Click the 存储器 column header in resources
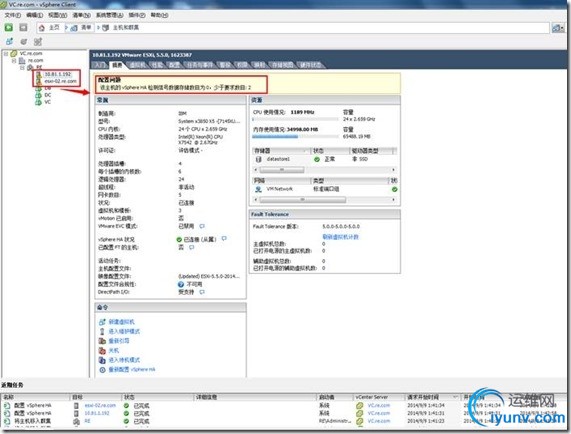The image size is (571, 434). tap(281, 150)
